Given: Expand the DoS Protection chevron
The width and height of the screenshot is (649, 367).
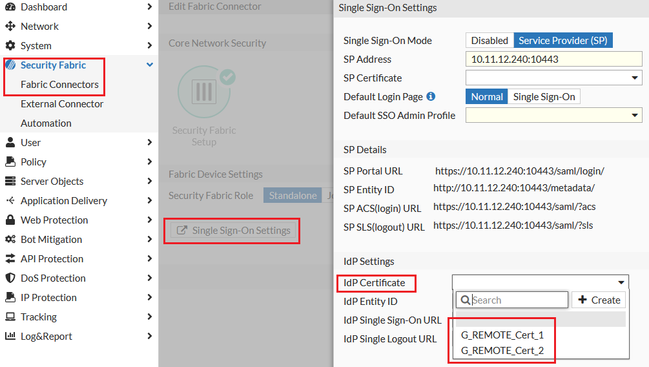Looking at the screenshot, I should click(x=150, y=278).
